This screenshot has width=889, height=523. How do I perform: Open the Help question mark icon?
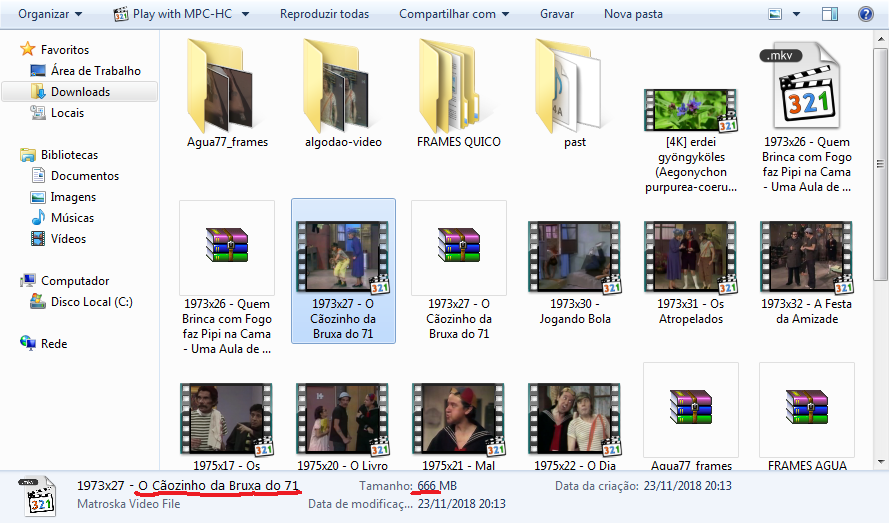point(866,14)
